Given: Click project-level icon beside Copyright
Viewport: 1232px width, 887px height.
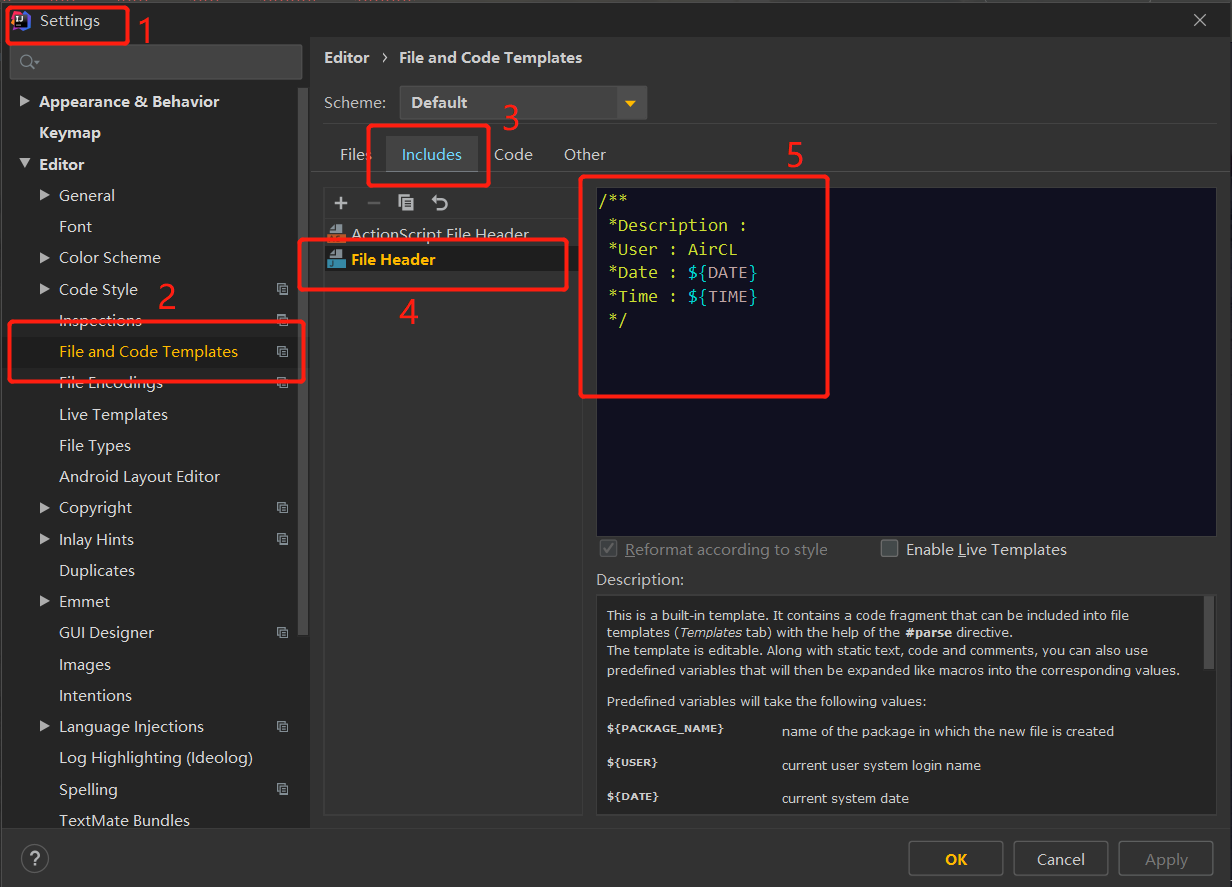Looking at the screenshot, I should coord(283,508).
